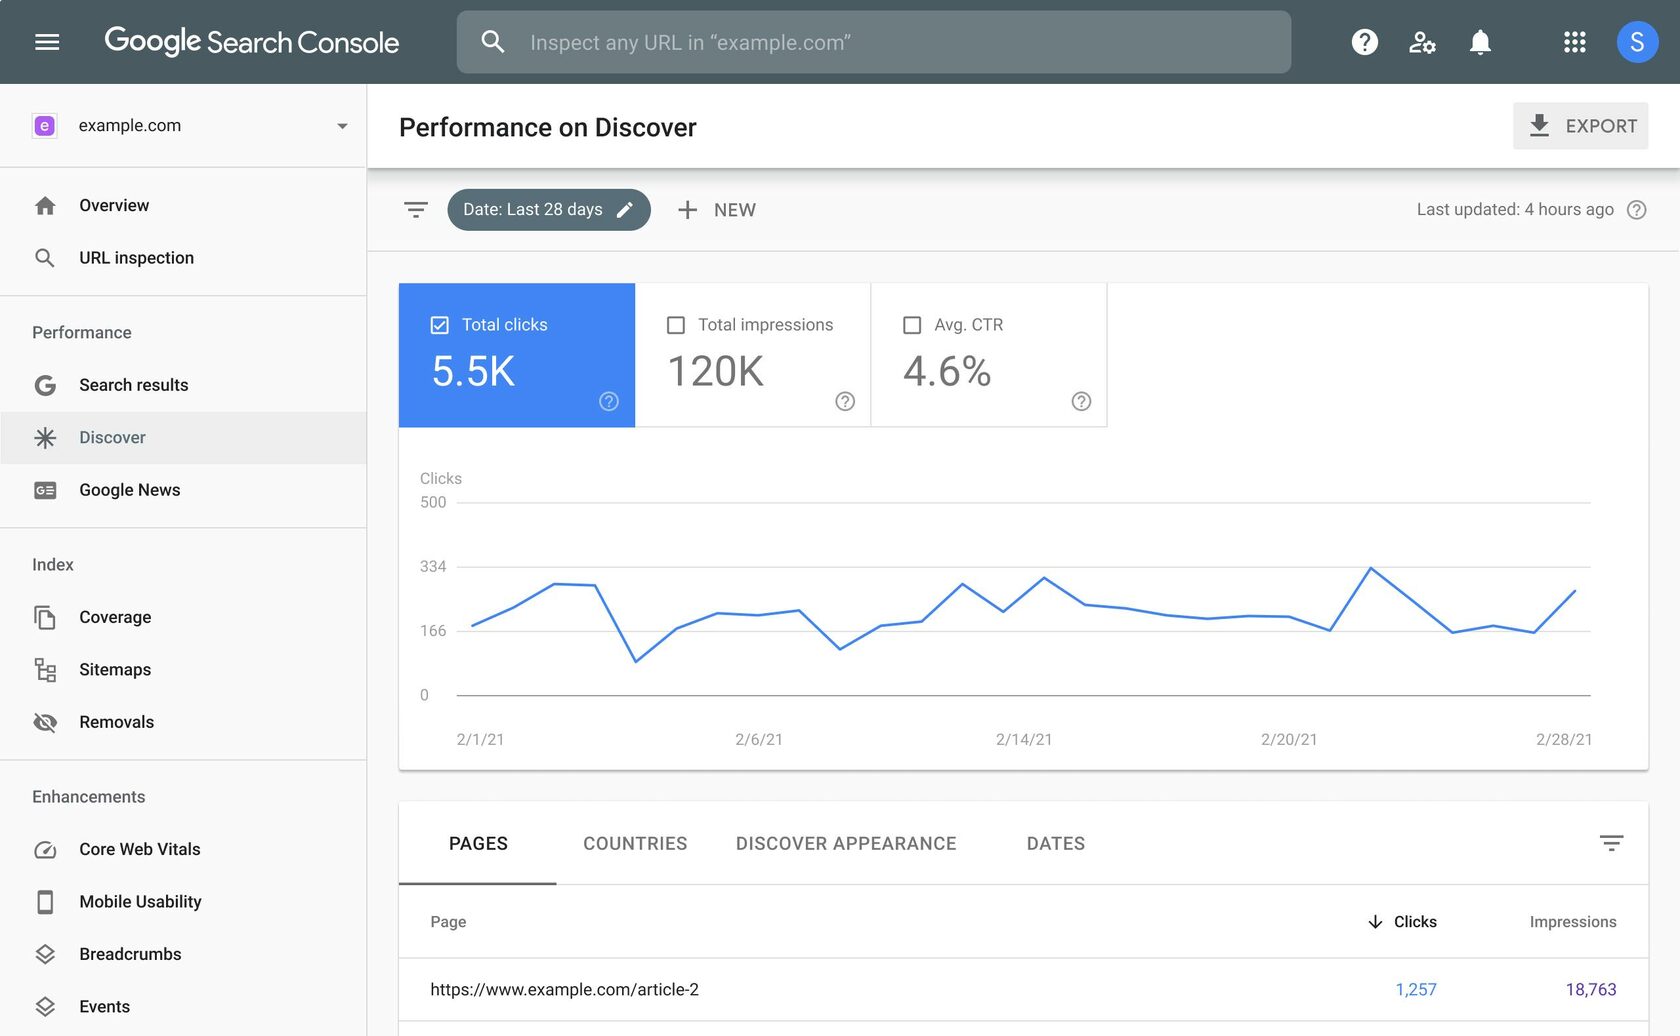Screen dimensions: 1680x1036
Task: Check the Total impressions checkbox
Action: (676, 325)
